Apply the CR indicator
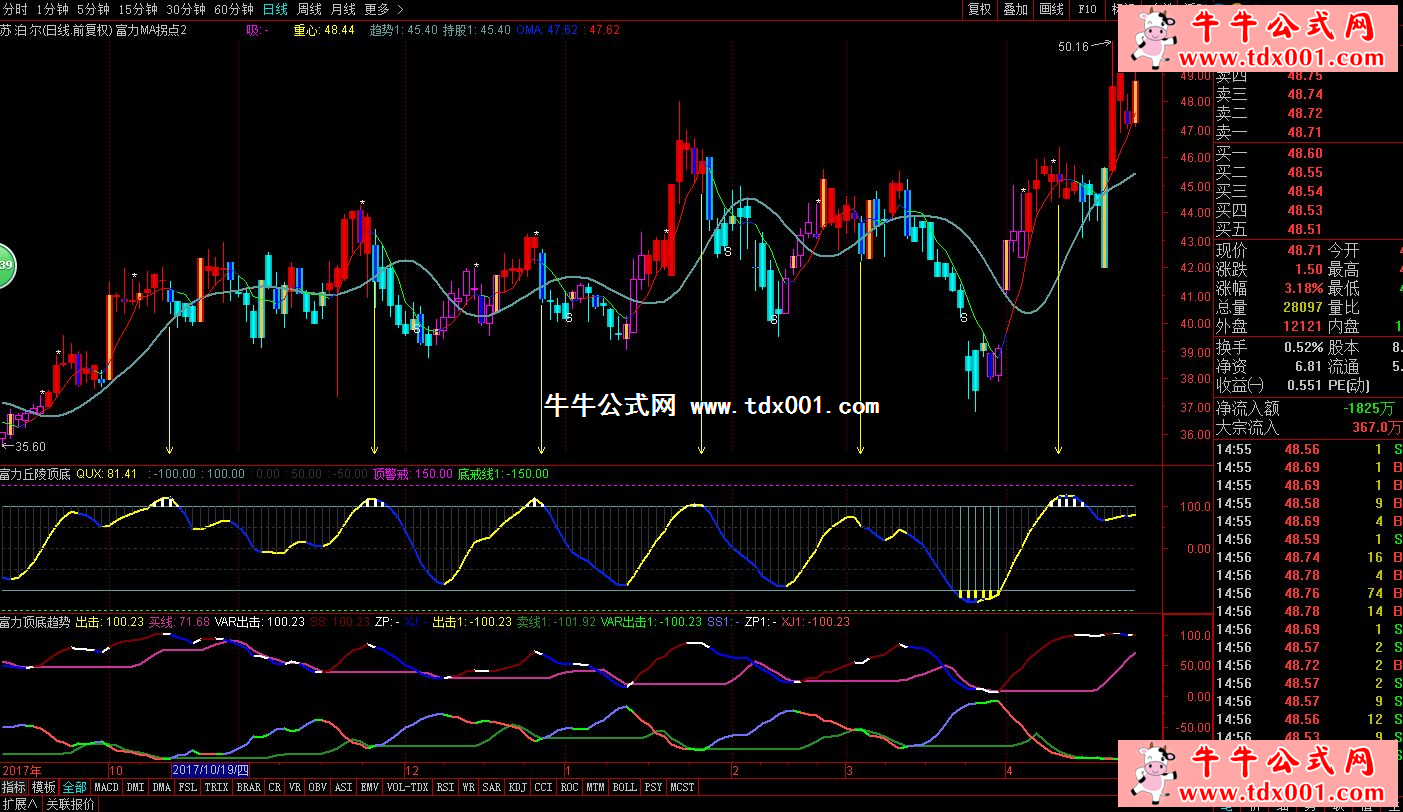The width and height of the screenshot is (1403, 812). (x=275, y=787)
